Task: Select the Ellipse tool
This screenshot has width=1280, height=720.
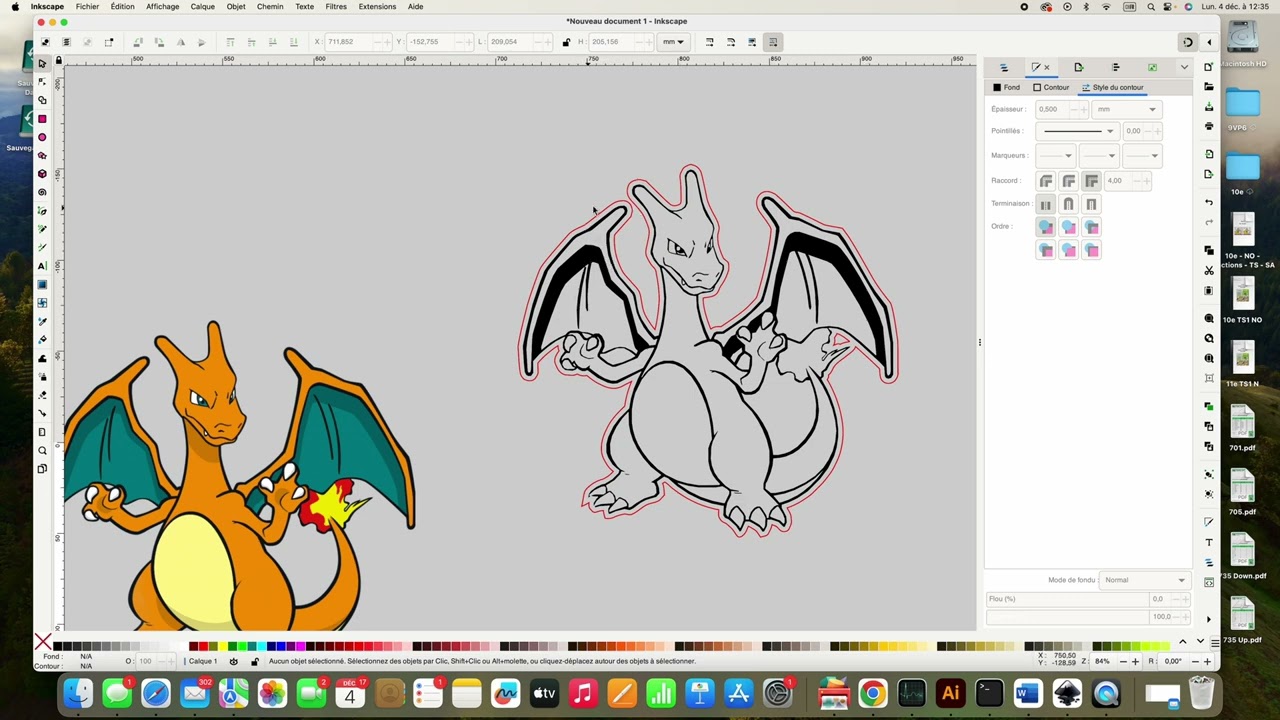Action: pos(42,137)
